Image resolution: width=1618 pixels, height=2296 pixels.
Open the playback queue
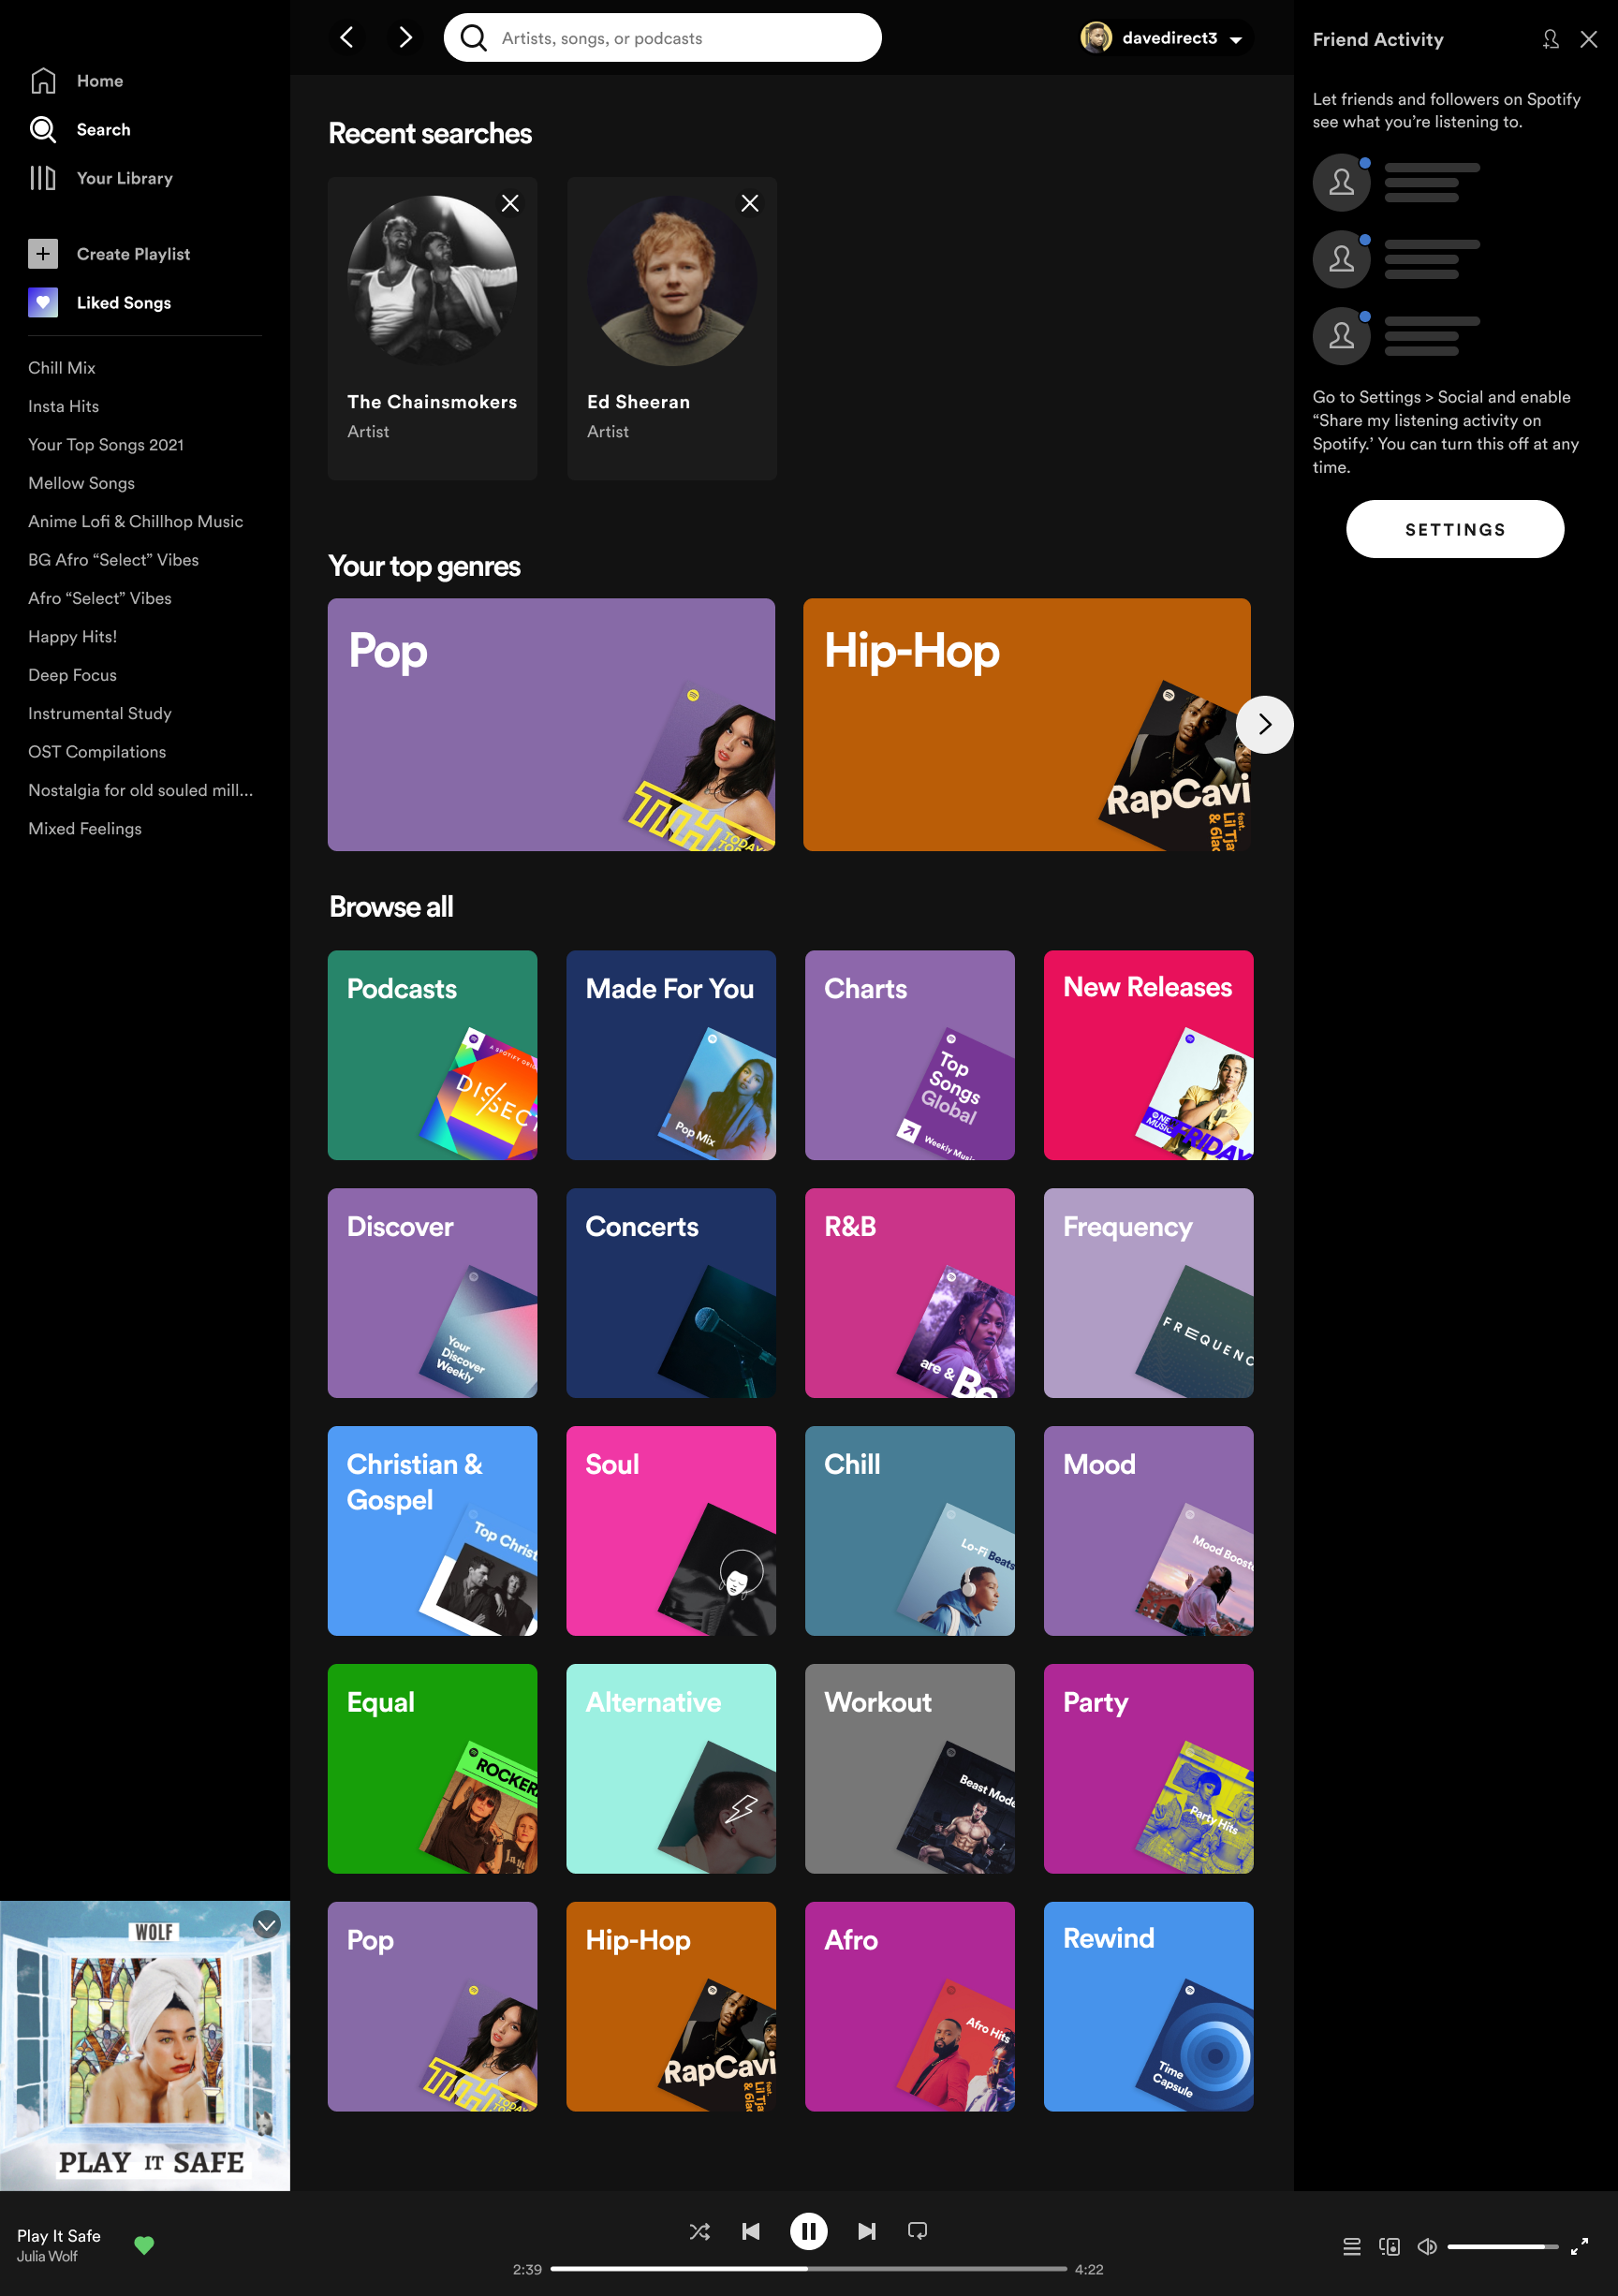click(1351, 2246)
